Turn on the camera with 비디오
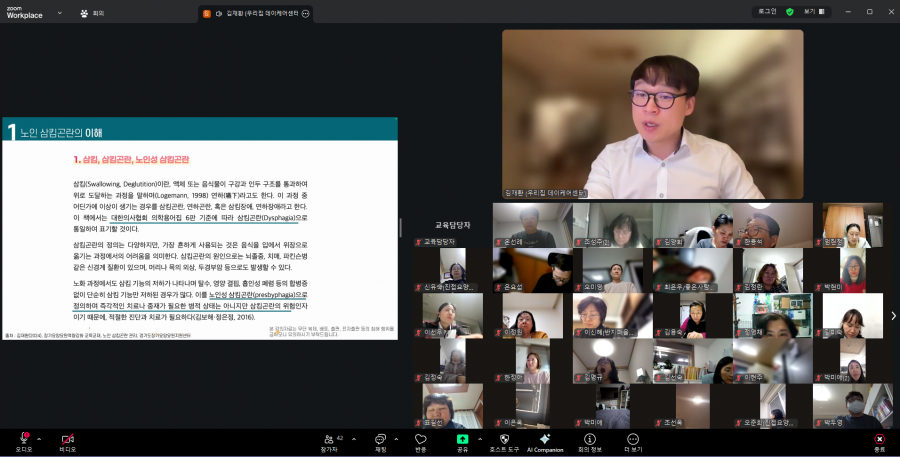This screenshot has height=457, width=900. (68, 440)
